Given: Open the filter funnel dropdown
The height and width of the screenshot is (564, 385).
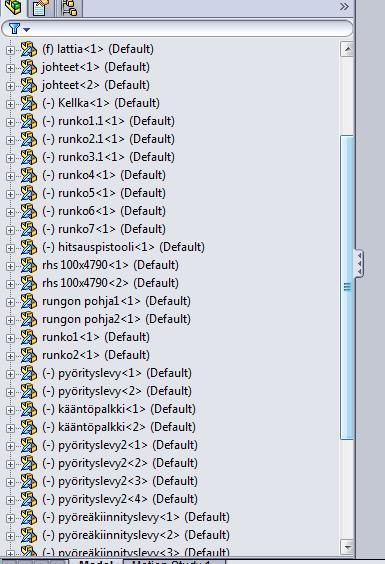Looking at the screenshot, I should 19,28.
